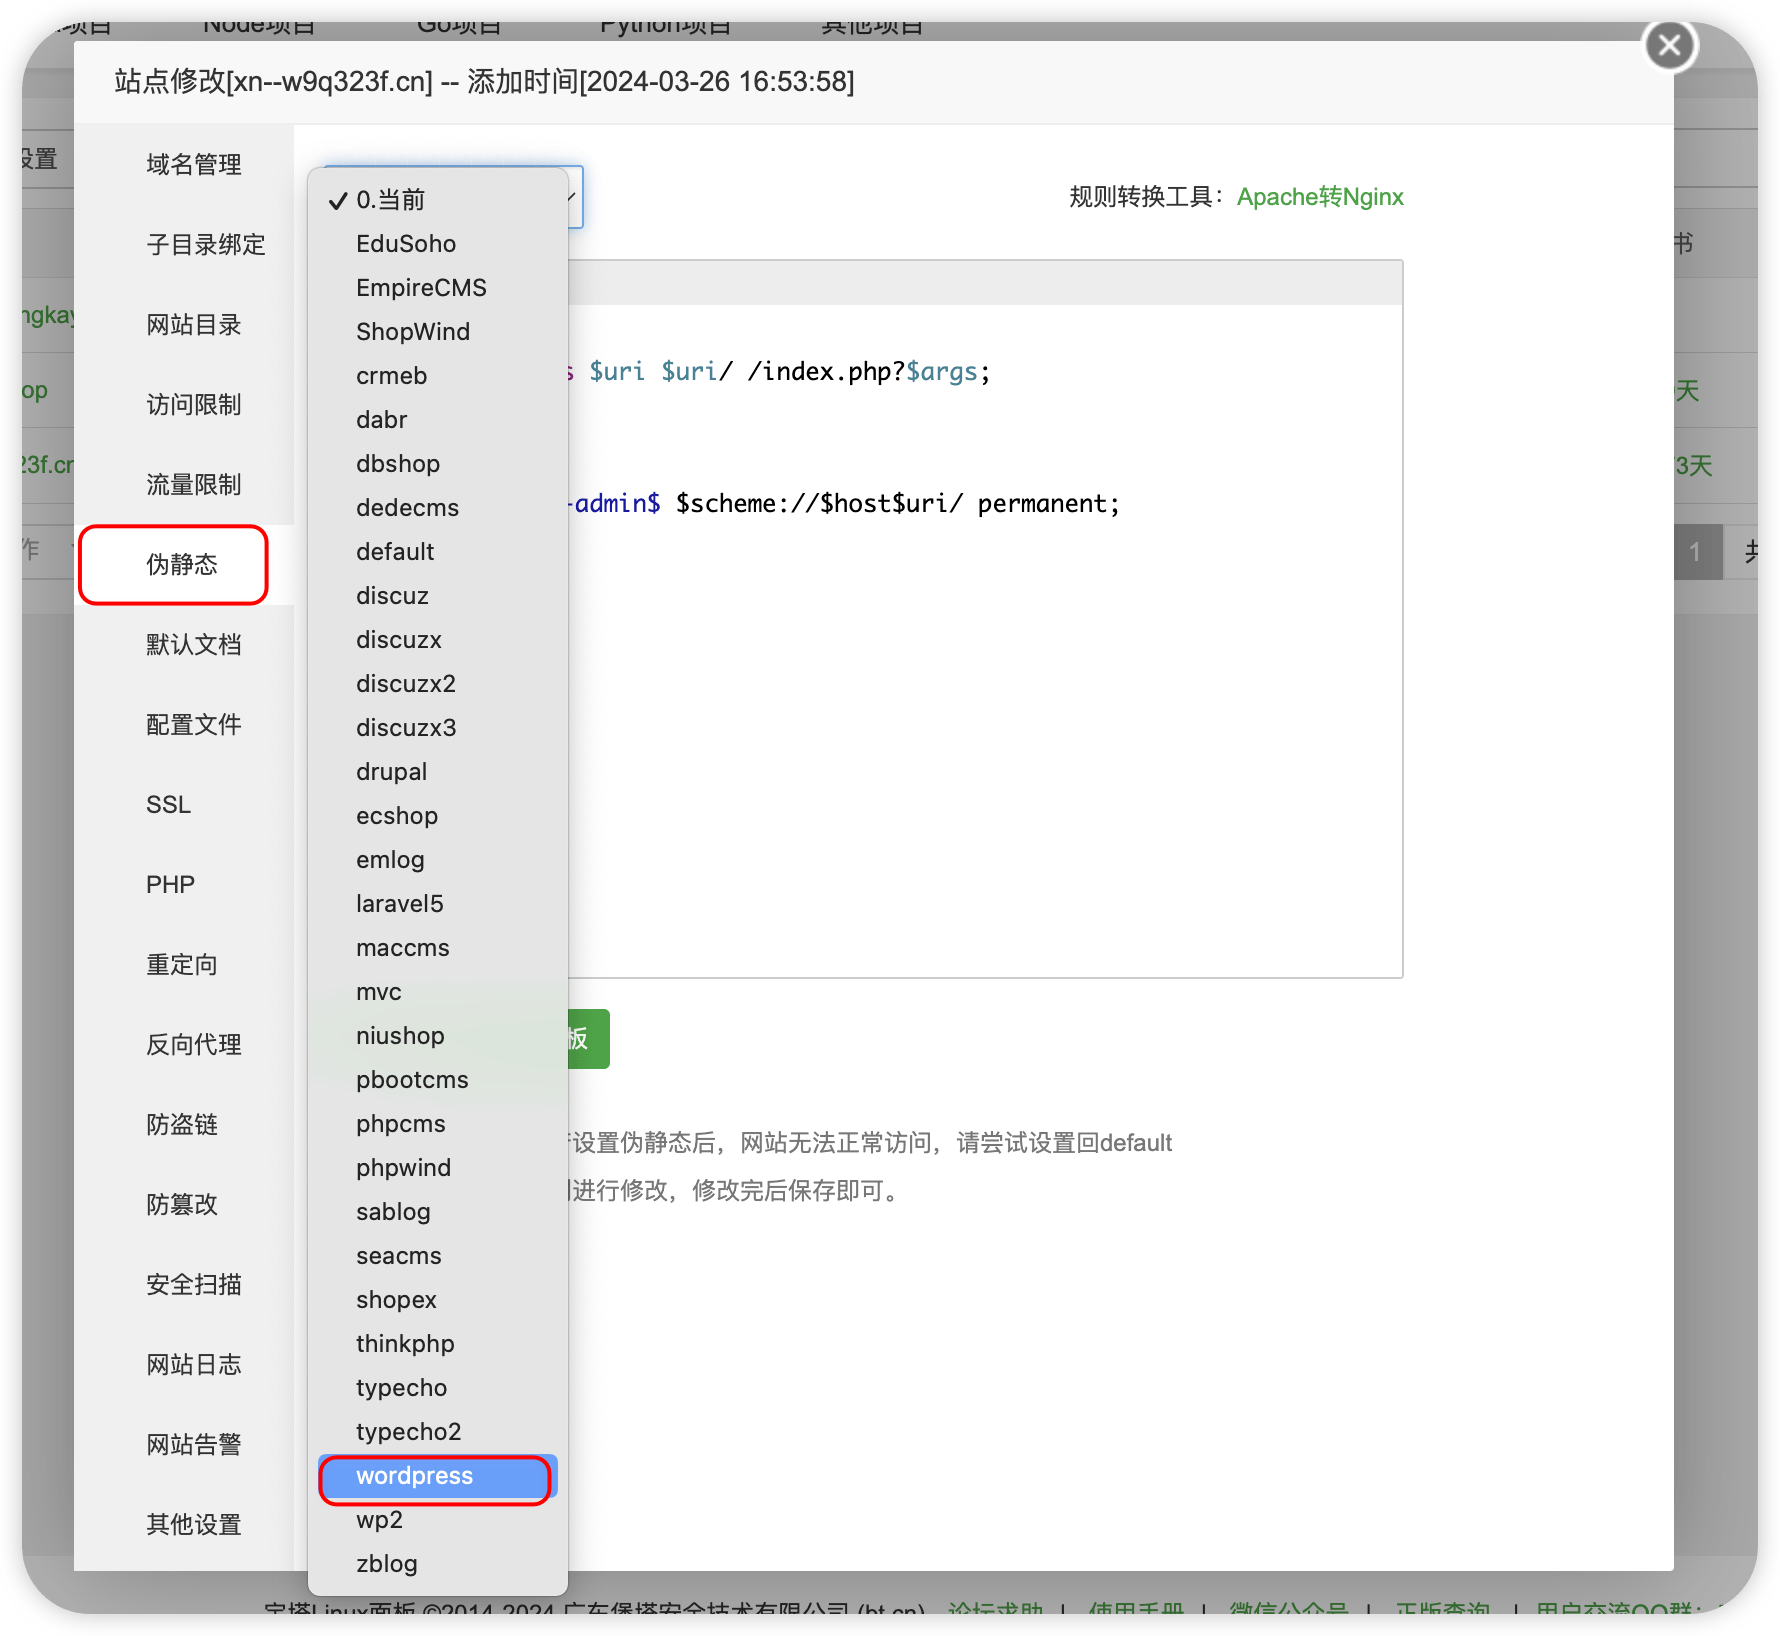Select the default rewrite template

395,552
